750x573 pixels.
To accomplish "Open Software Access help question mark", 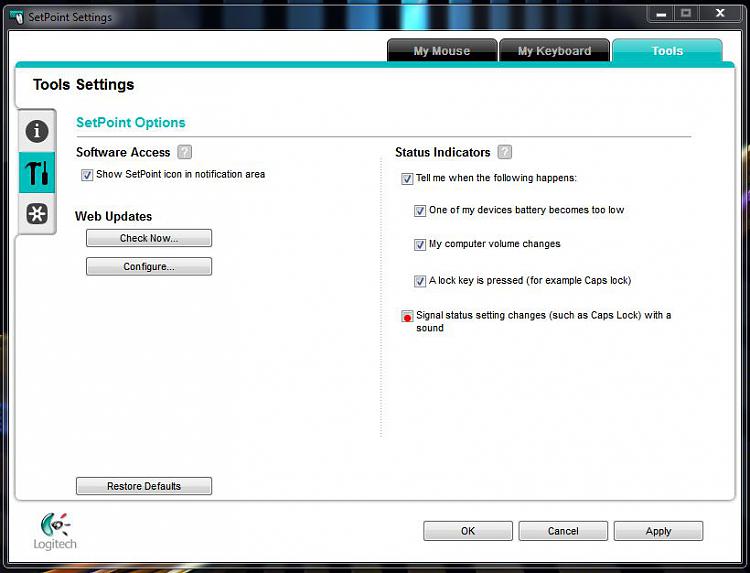I will pos(184,152).
